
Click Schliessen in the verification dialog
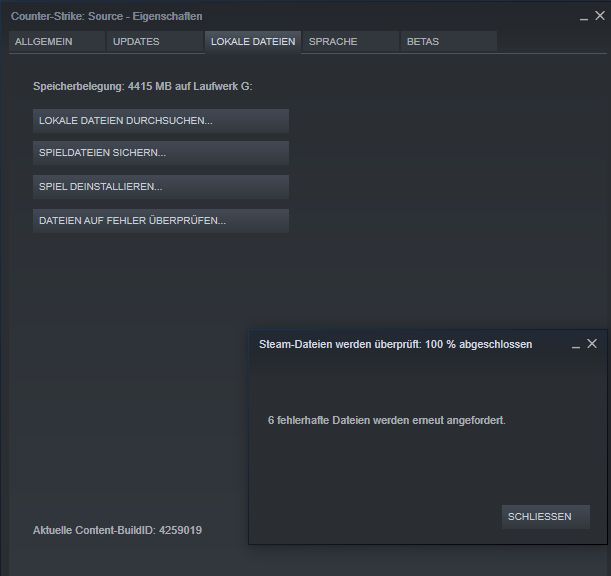tap(546, 517)
